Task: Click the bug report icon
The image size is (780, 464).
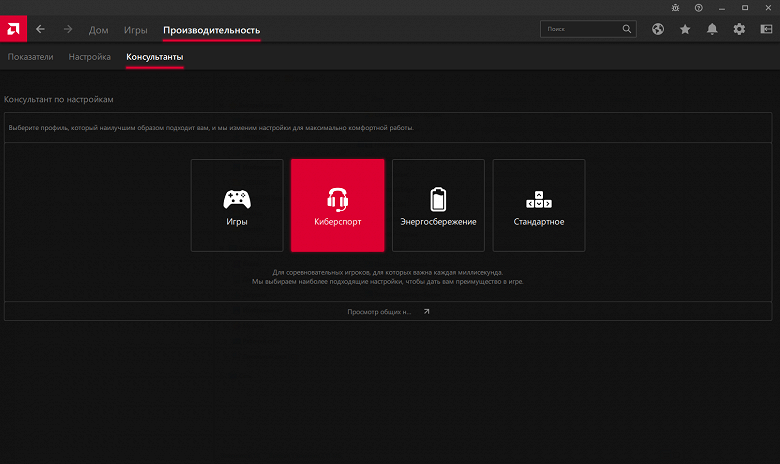Action: (675, 8)
